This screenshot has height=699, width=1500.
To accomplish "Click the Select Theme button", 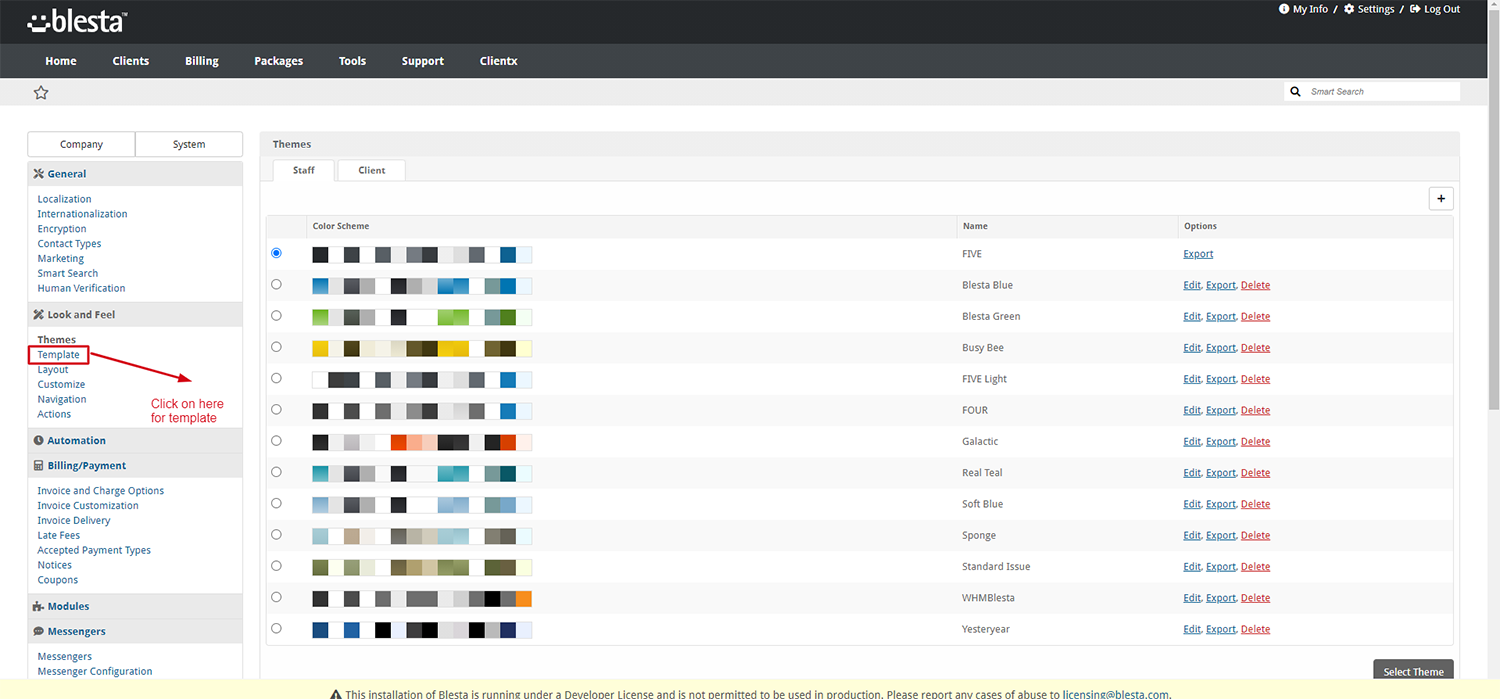I will tap(1413, 672).
